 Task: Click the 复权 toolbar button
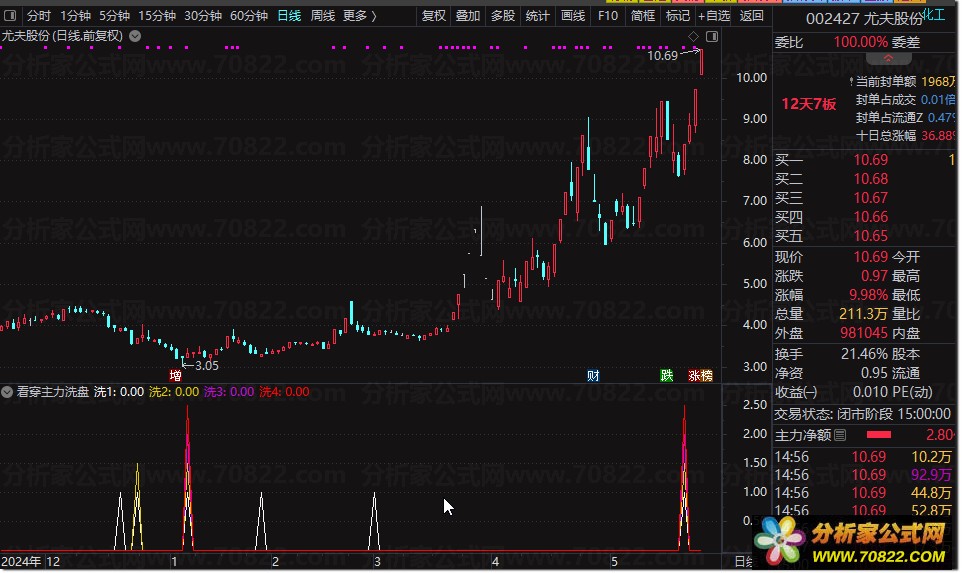click(x=434, y=15)
